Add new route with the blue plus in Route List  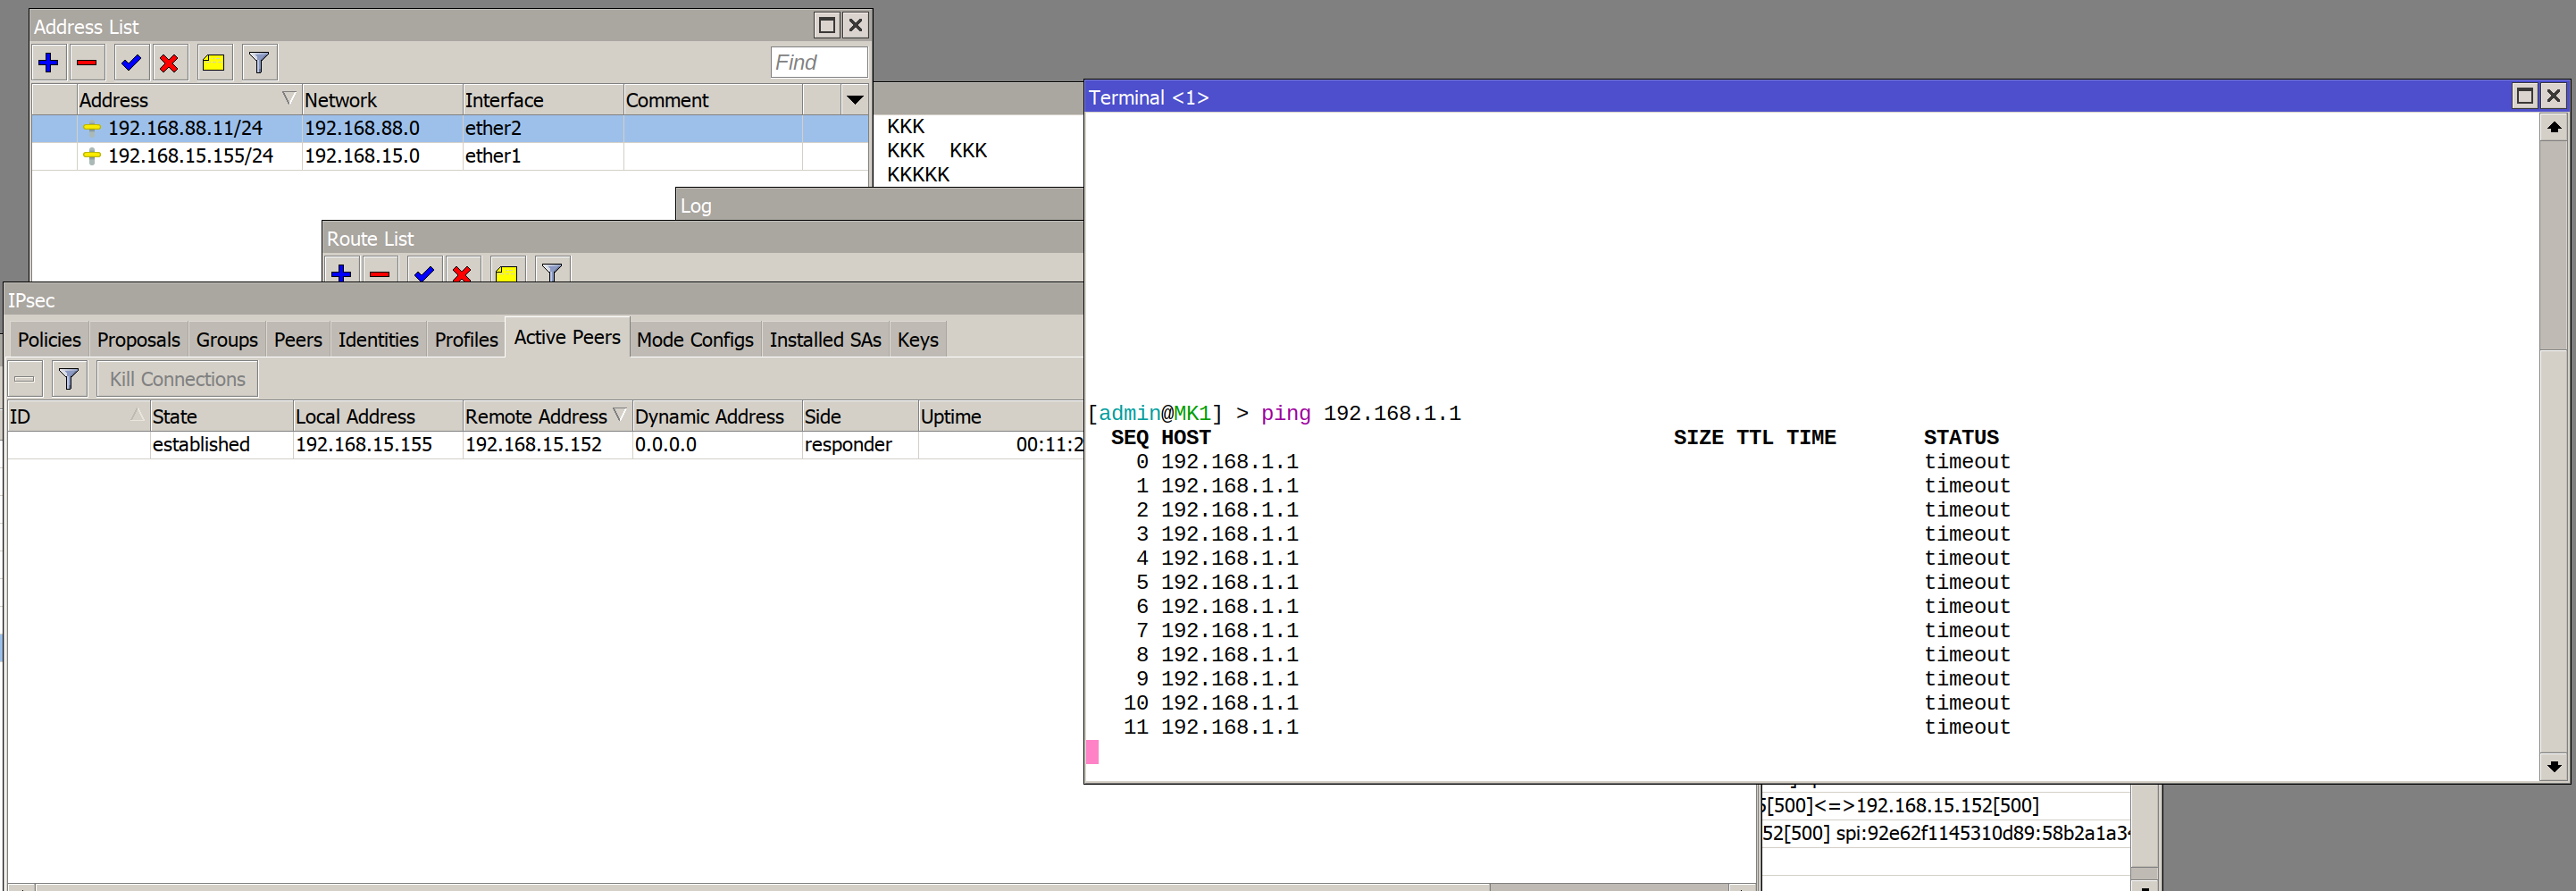(341, 270)
